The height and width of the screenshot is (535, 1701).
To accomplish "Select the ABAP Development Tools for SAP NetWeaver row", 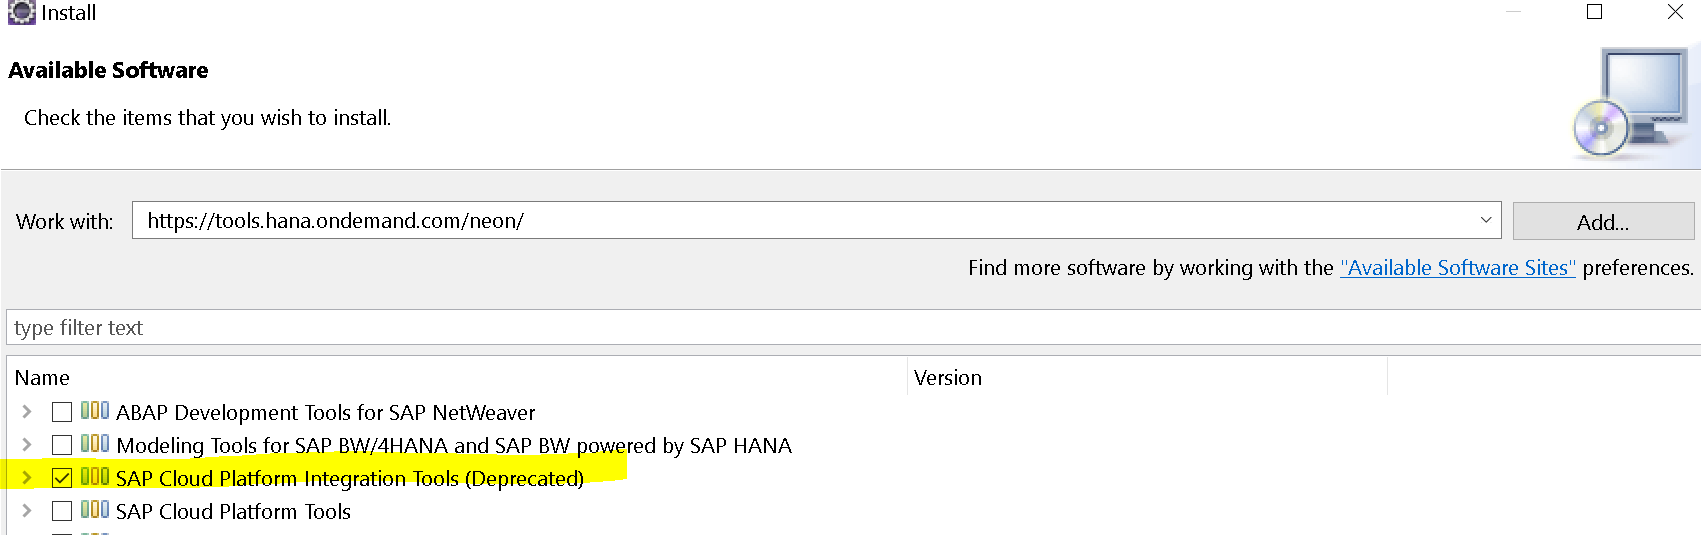I will coord(325,412).
